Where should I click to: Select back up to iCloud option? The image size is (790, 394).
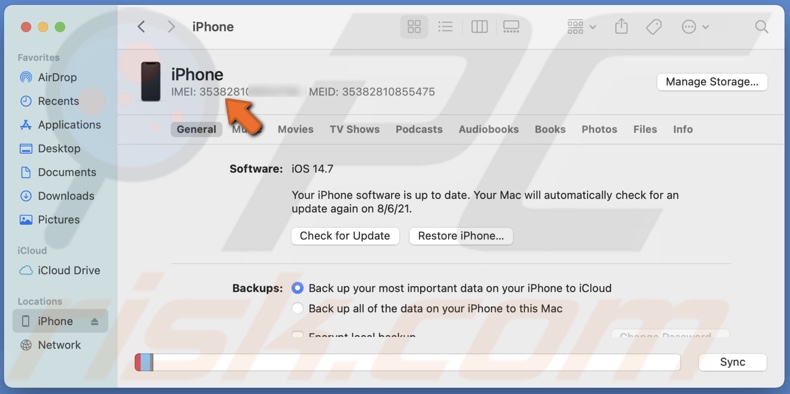click(x=298, y=288)
